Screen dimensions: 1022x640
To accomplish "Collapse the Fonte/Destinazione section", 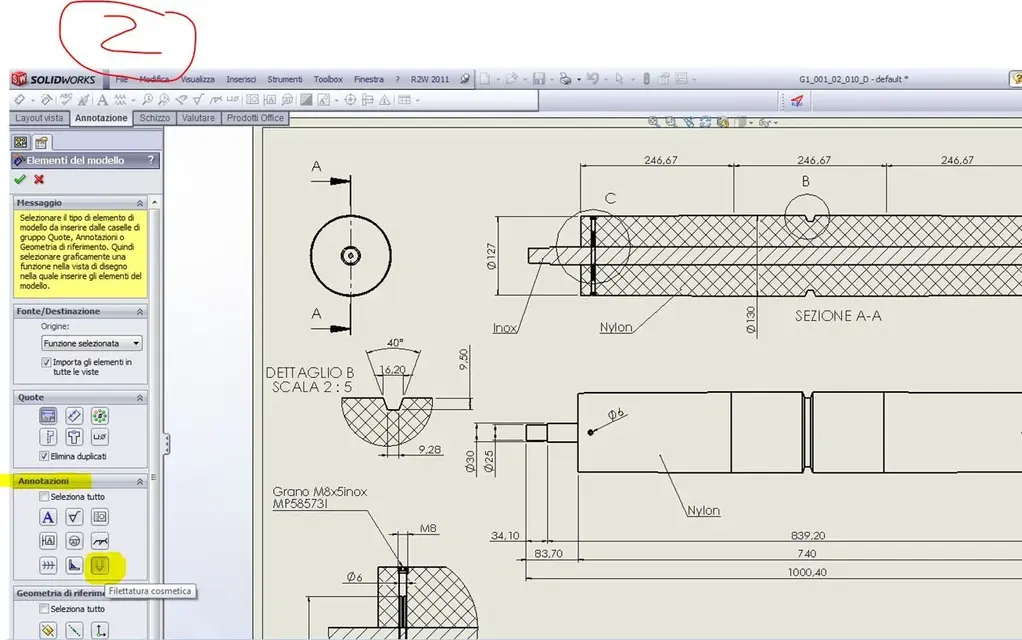I will pos(139,312).
